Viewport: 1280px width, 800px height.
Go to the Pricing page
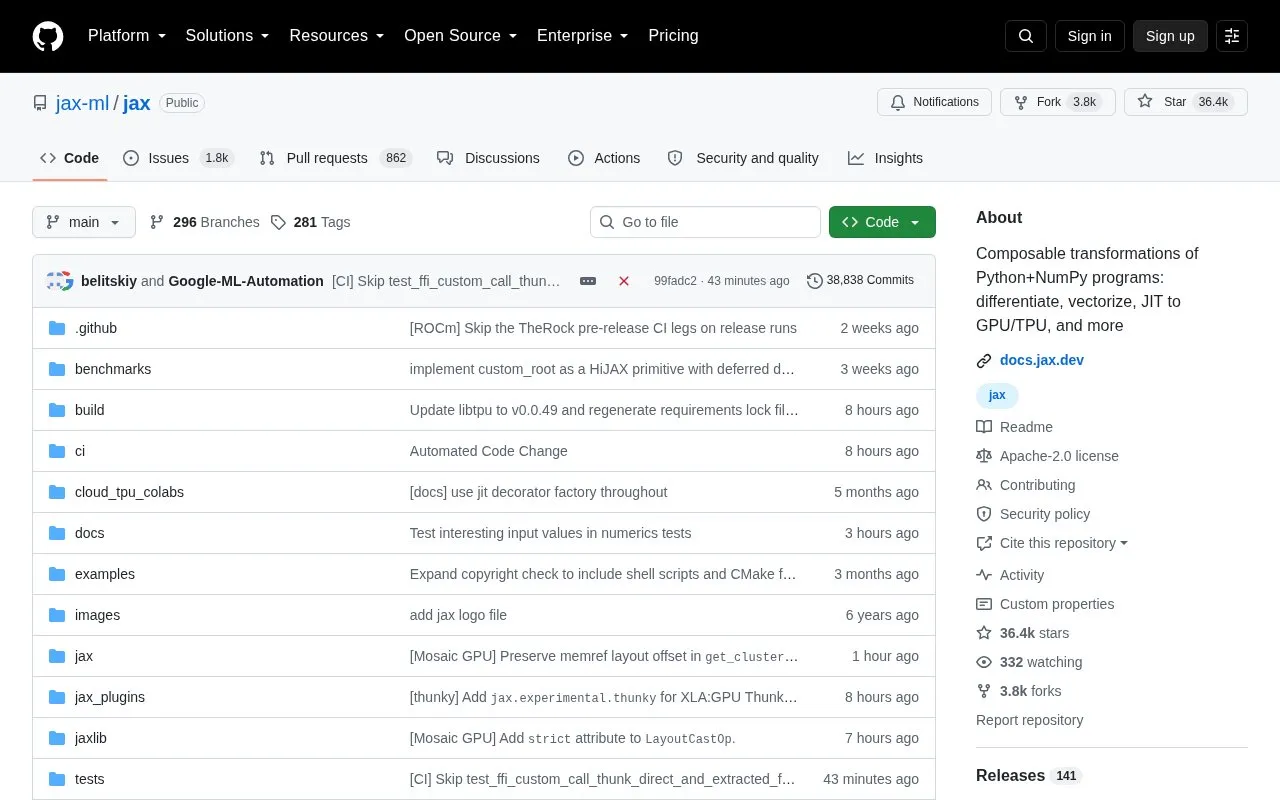pos(673,36)
